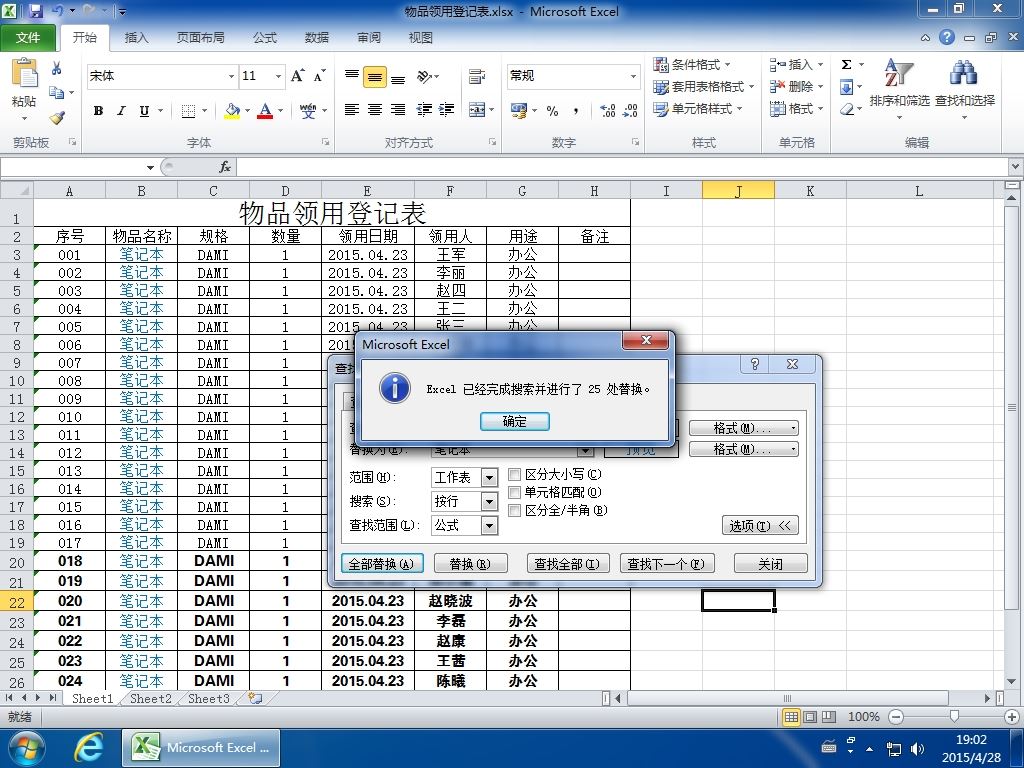Adjust the zoom slider handle
This screenshot has height=768, width=1024.
954,717
